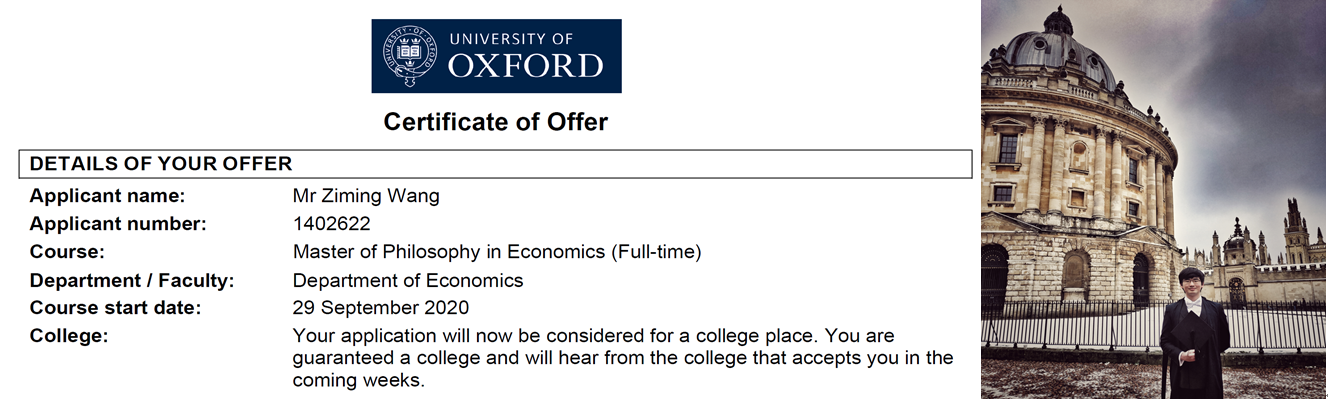Select the date 29 September 2020

point(381,308)
